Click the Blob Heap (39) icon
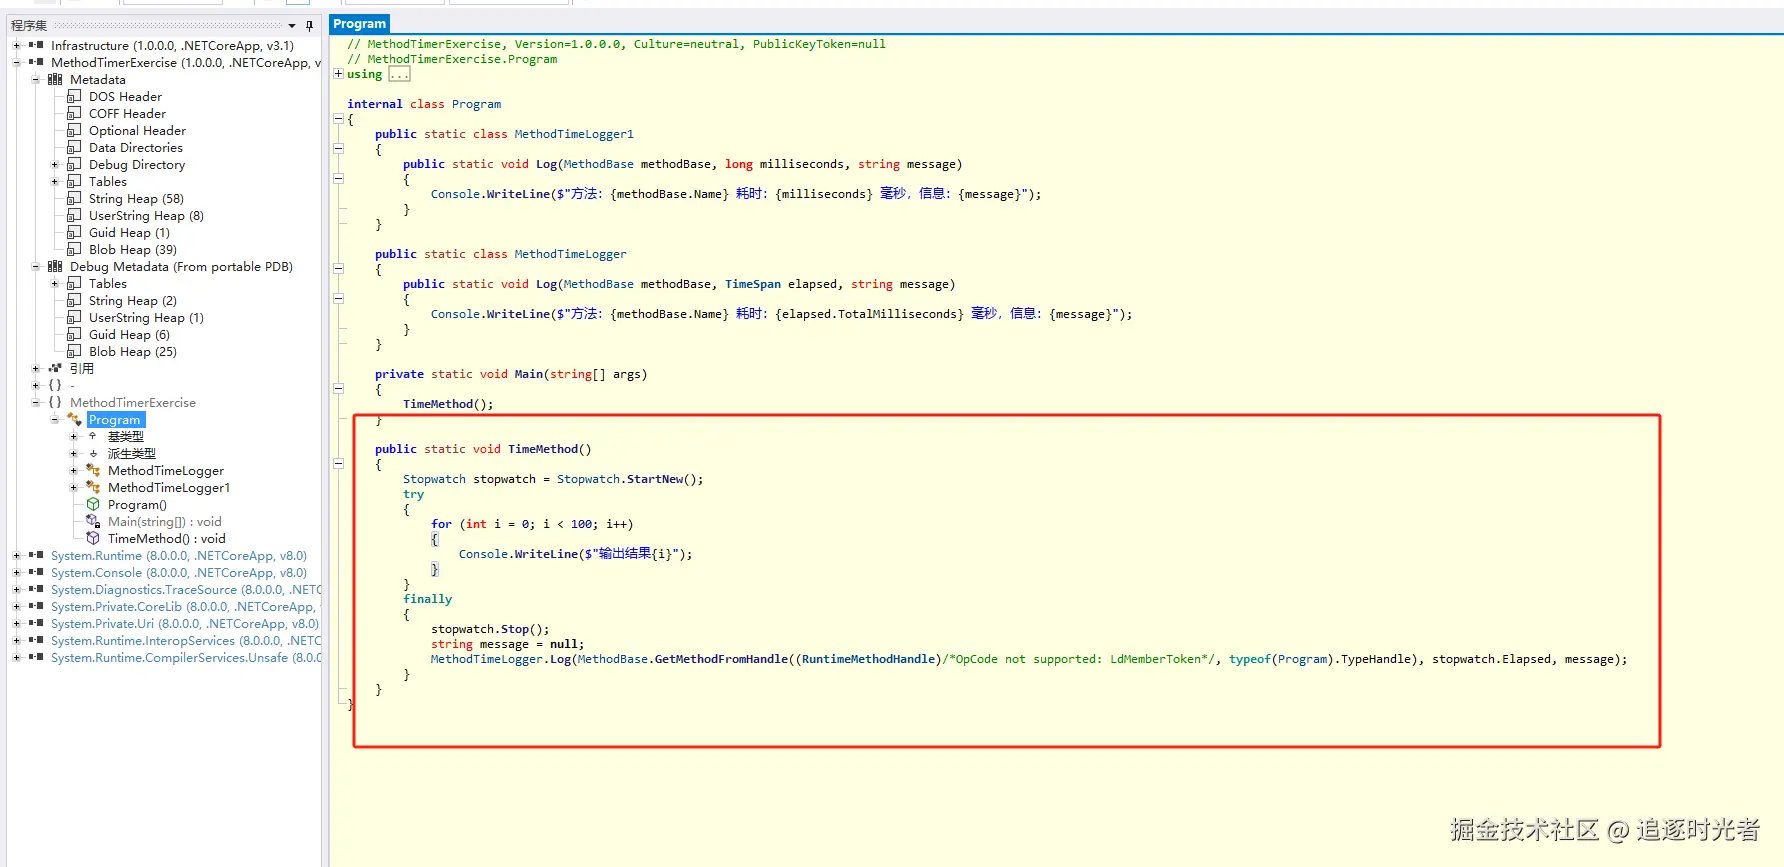Viewport: 1784px width, 867px height. point(74,249)
